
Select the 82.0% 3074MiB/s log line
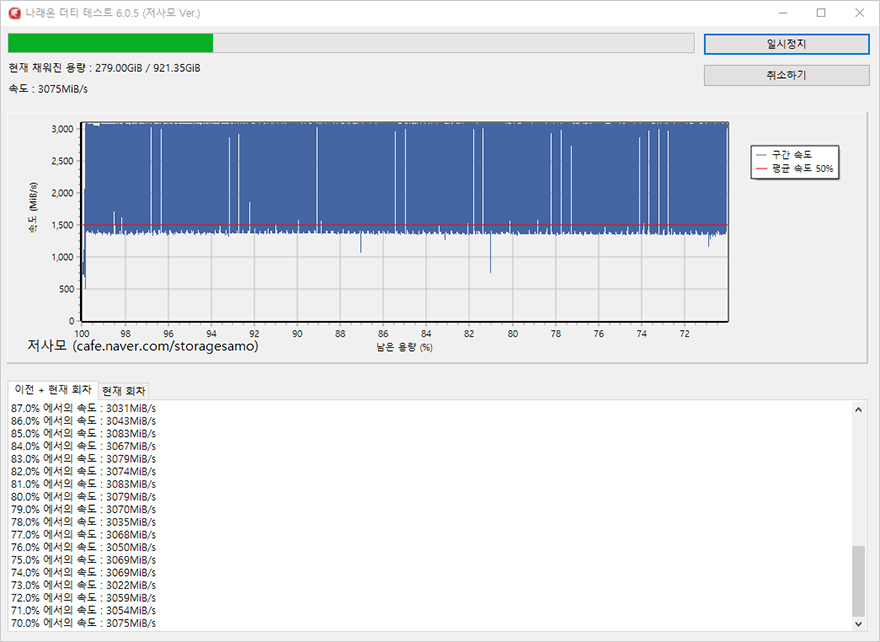83,471
